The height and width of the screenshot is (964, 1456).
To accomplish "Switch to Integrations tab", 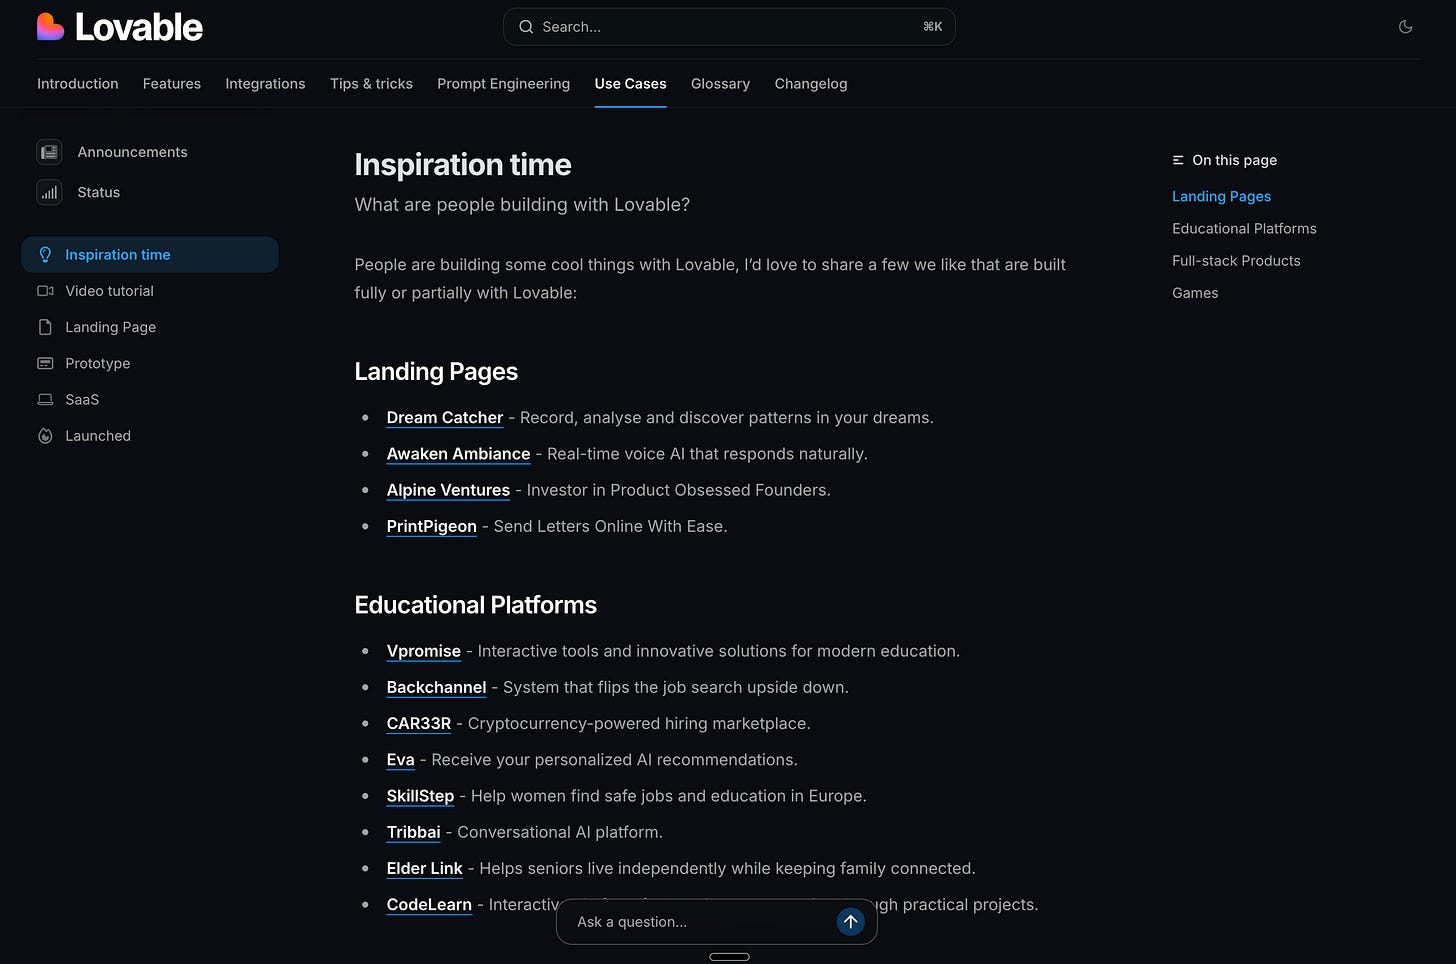I will 265,84.
